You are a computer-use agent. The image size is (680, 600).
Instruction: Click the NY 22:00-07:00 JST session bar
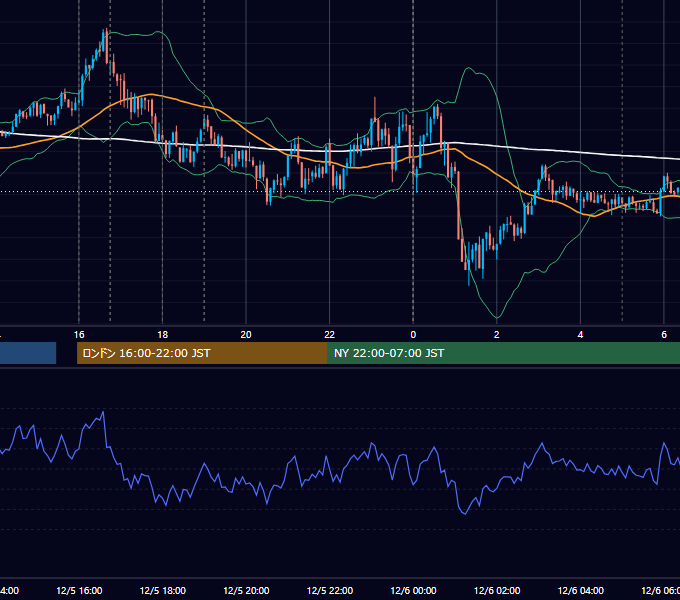coord(503,353)
